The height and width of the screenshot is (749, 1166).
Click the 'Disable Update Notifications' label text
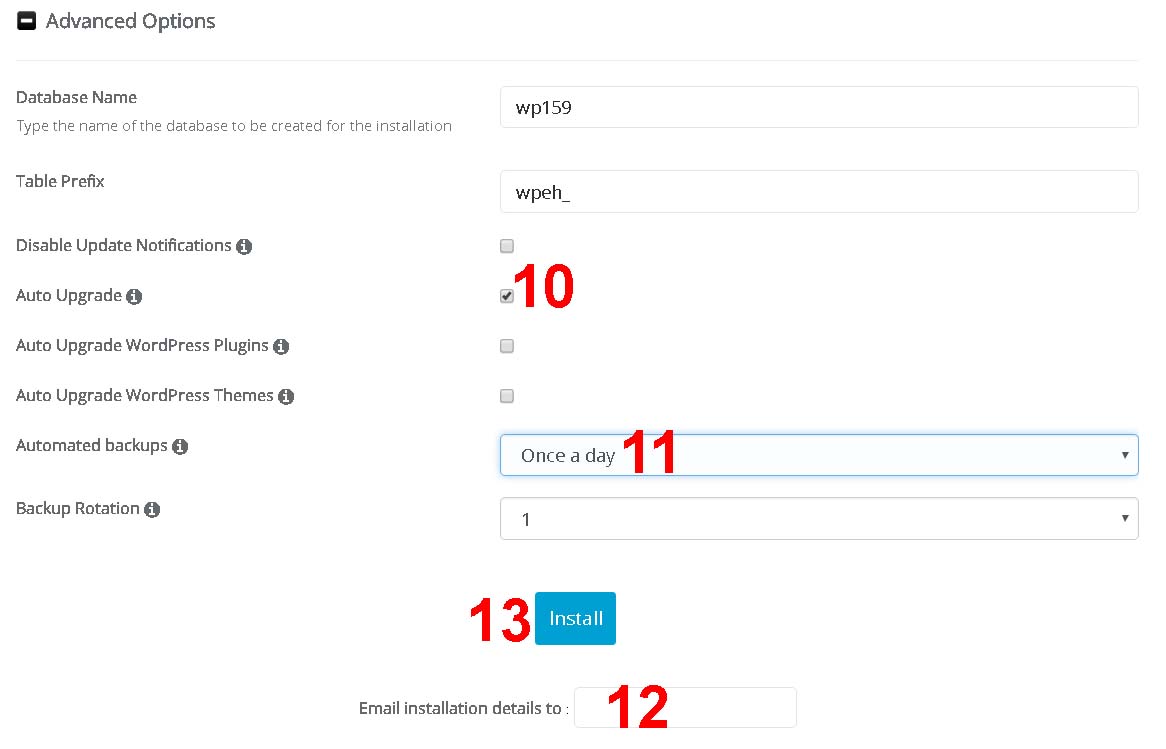coord(124,246)
